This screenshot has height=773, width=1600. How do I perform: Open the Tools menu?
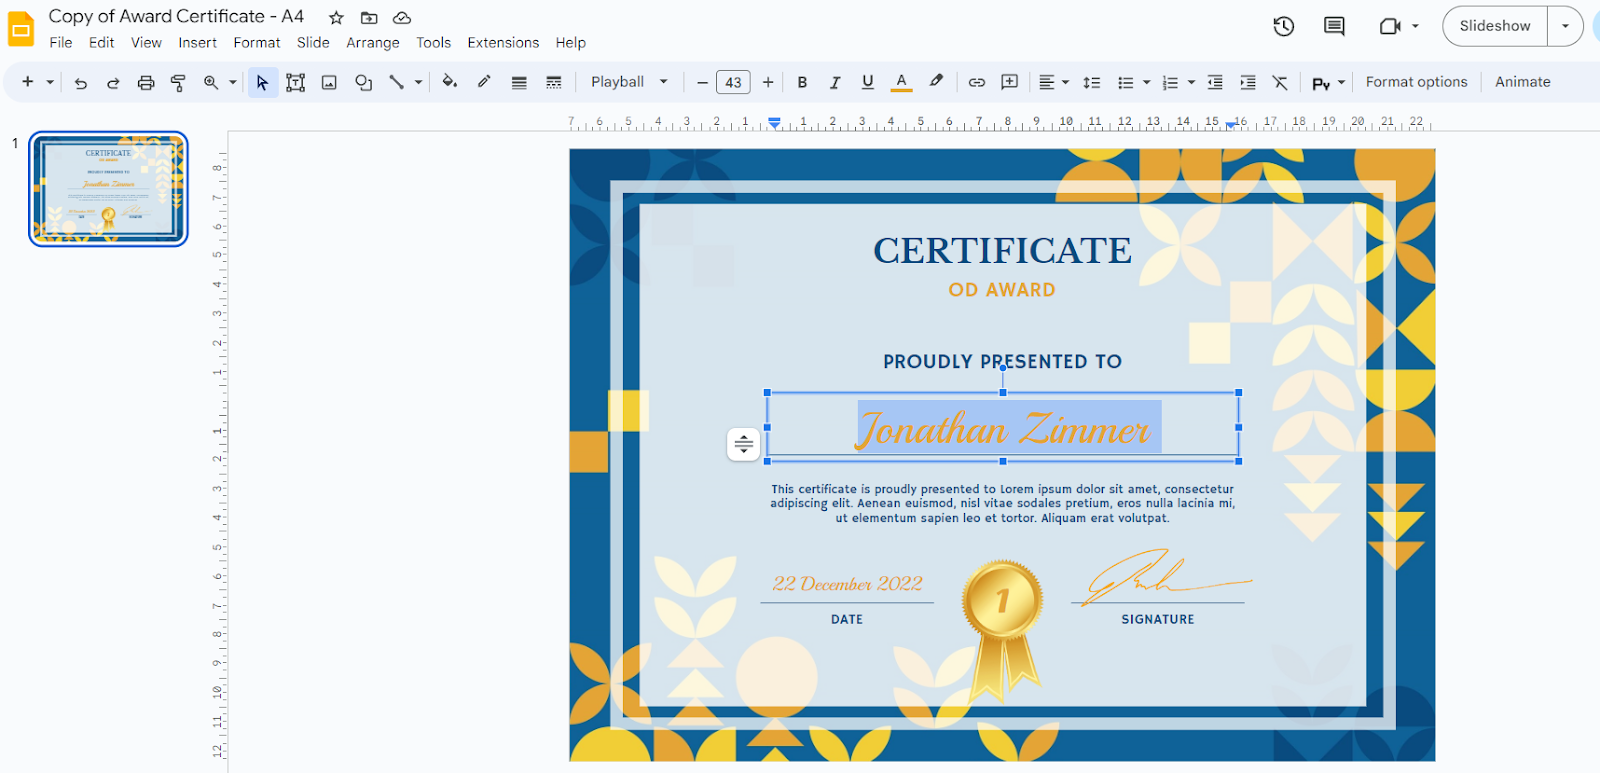(434, 43)
